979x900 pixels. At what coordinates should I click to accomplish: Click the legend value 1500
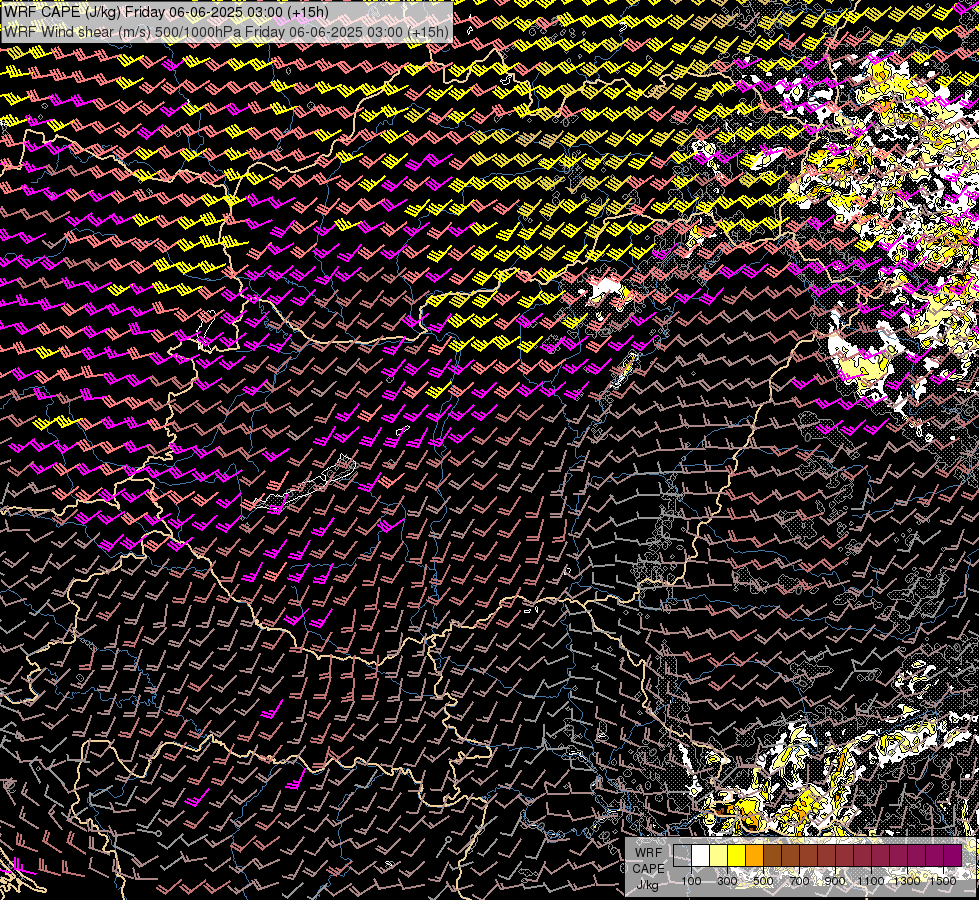point(943,881)
